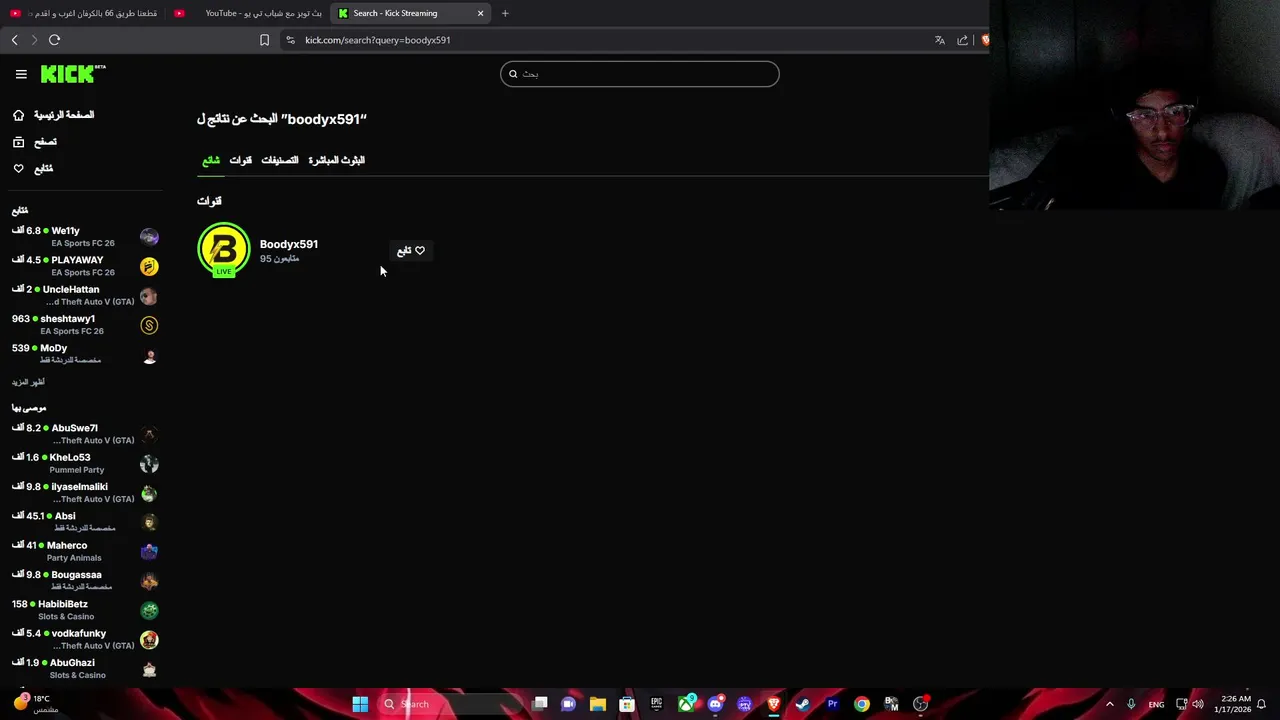Open the Boodyx591 channel name link
The height and width of the screenshot is (720, 1280).
(289, 244)
